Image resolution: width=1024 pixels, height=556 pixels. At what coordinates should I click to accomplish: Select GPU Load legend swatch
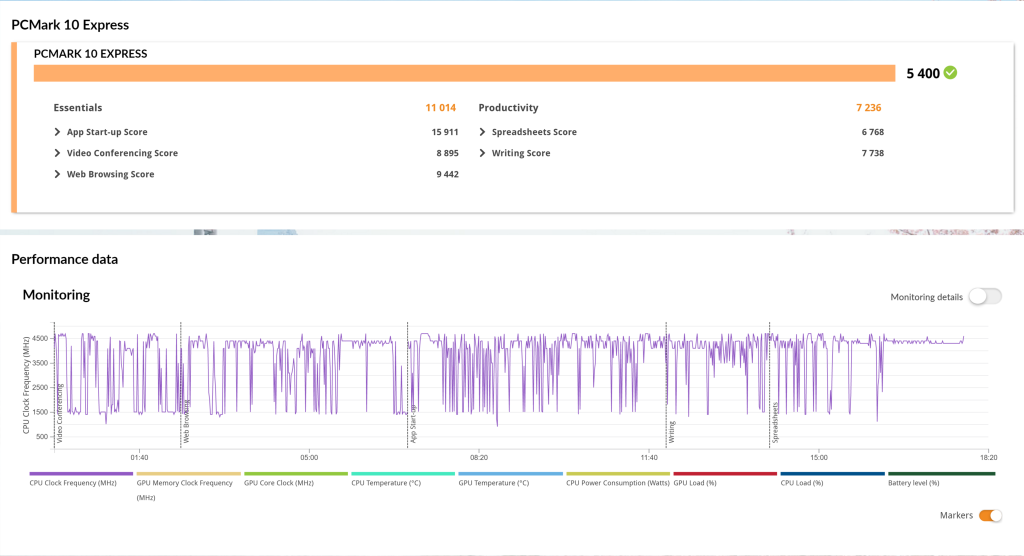725,474
